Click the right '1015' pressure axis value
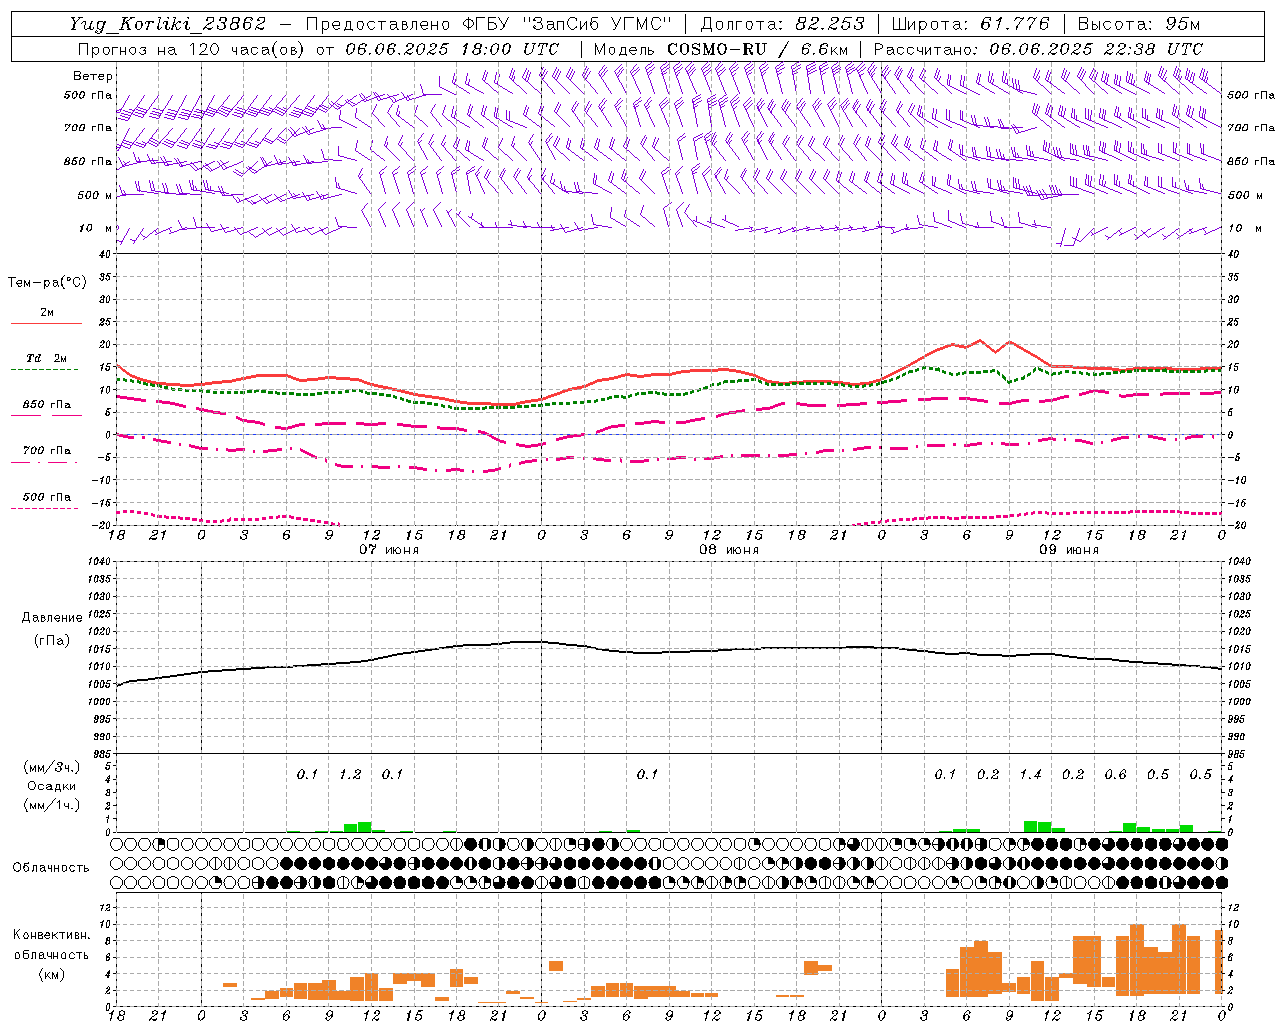This screenshot has width=1280, height=1024. (1239, 649)
